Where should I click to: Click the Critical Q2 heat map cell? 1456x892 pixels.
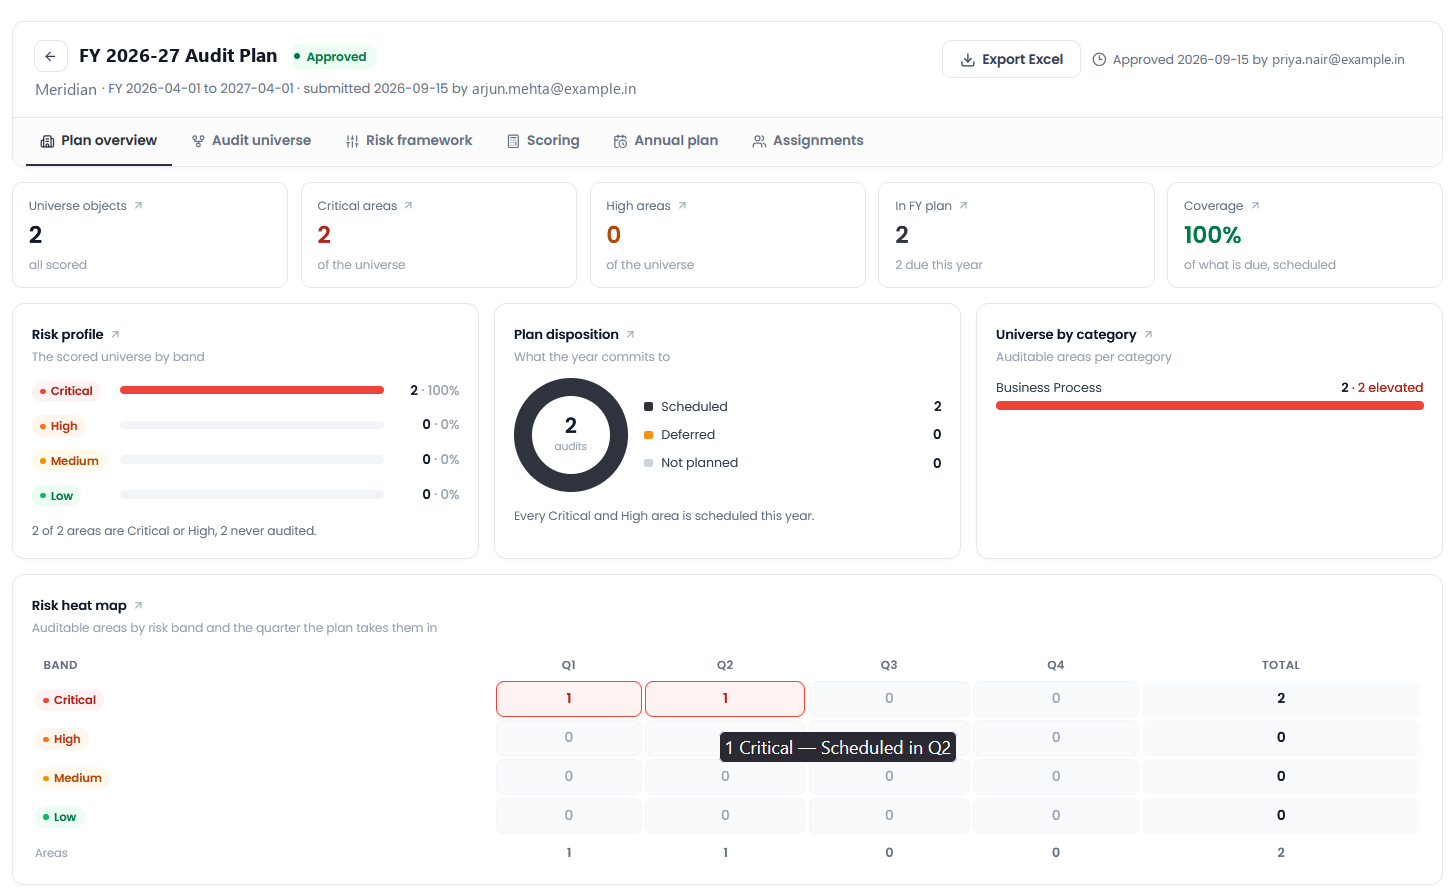point(725,699)
